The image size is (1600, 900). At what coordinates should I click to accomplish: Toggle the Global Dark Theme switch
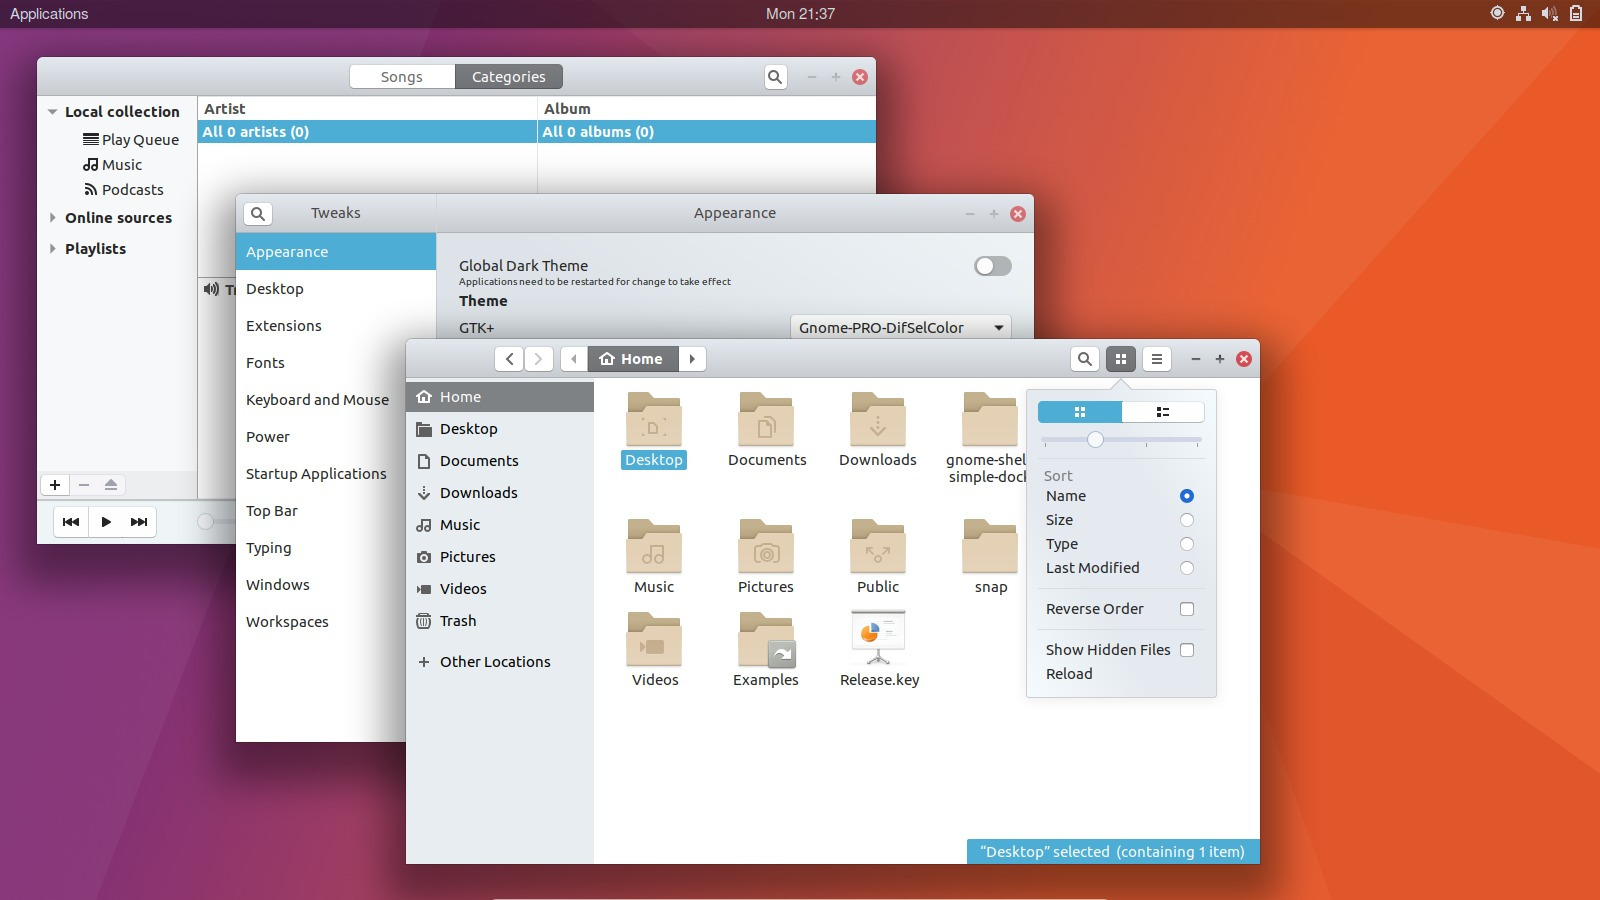pyautogui.click(x=993, y=266)
